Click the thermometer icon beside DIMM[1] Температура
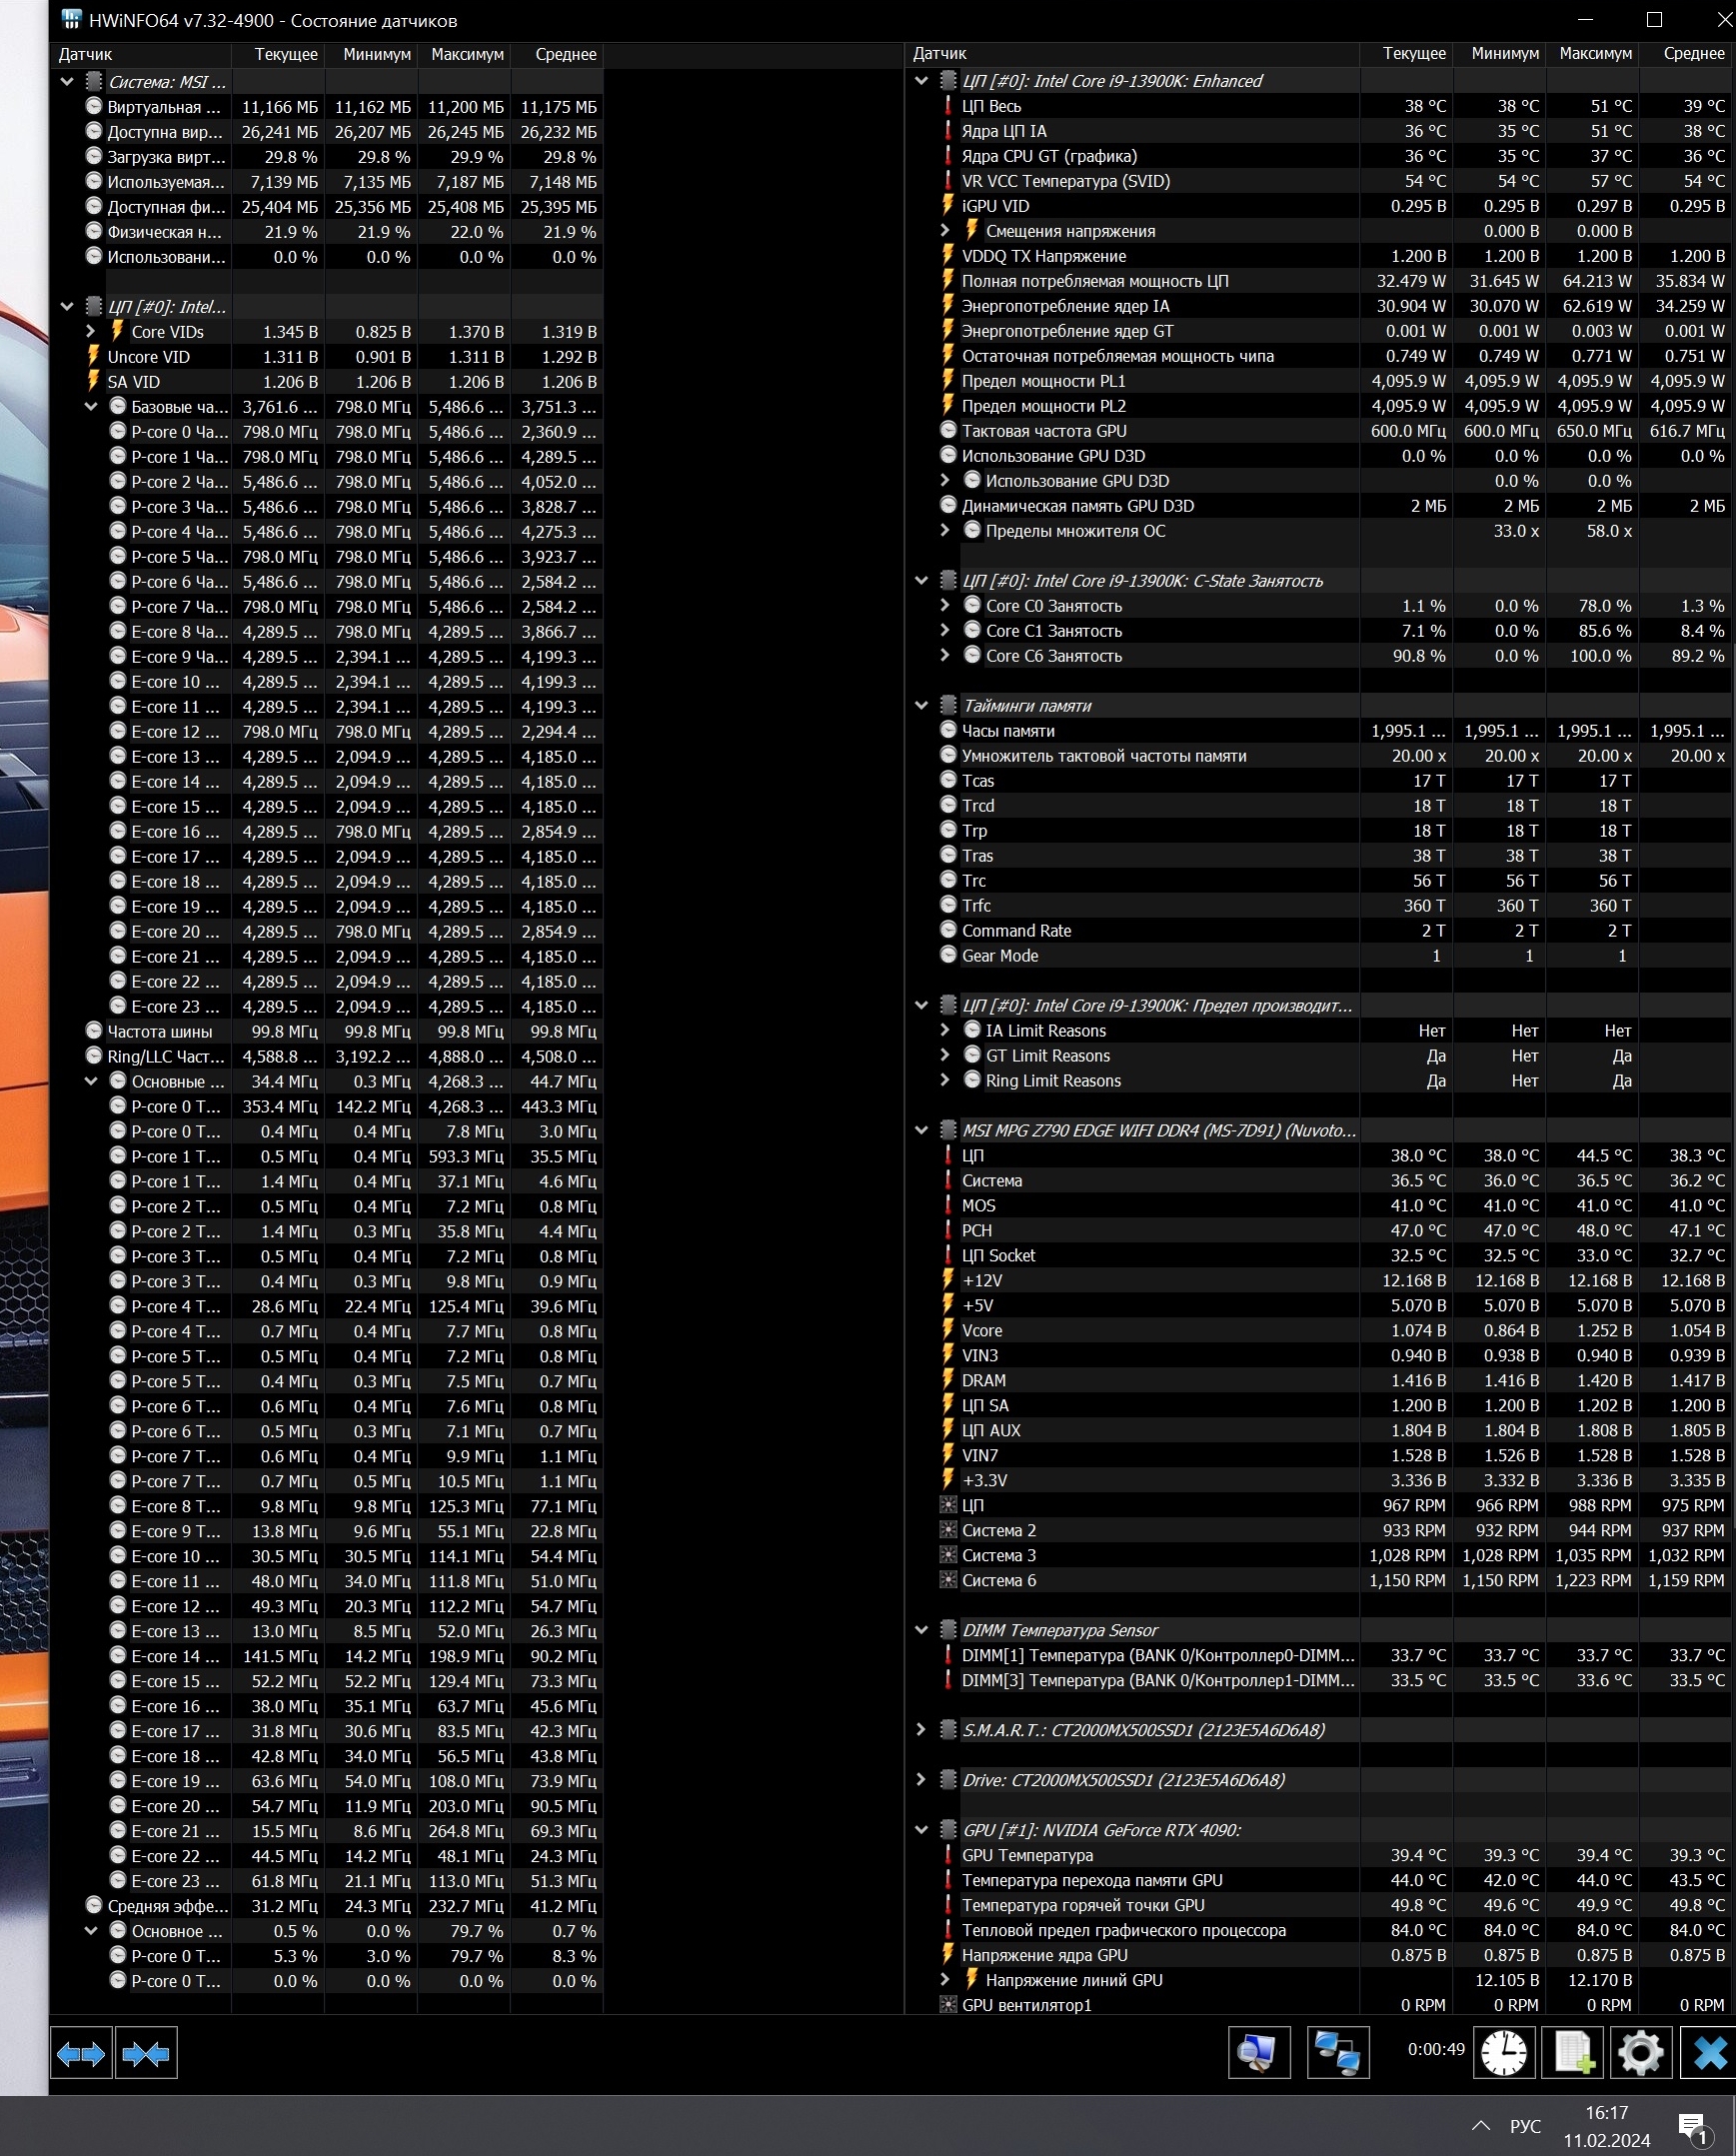Image resolution: width=1736 pixels, height=2156 pixels. coord(948,1655)
